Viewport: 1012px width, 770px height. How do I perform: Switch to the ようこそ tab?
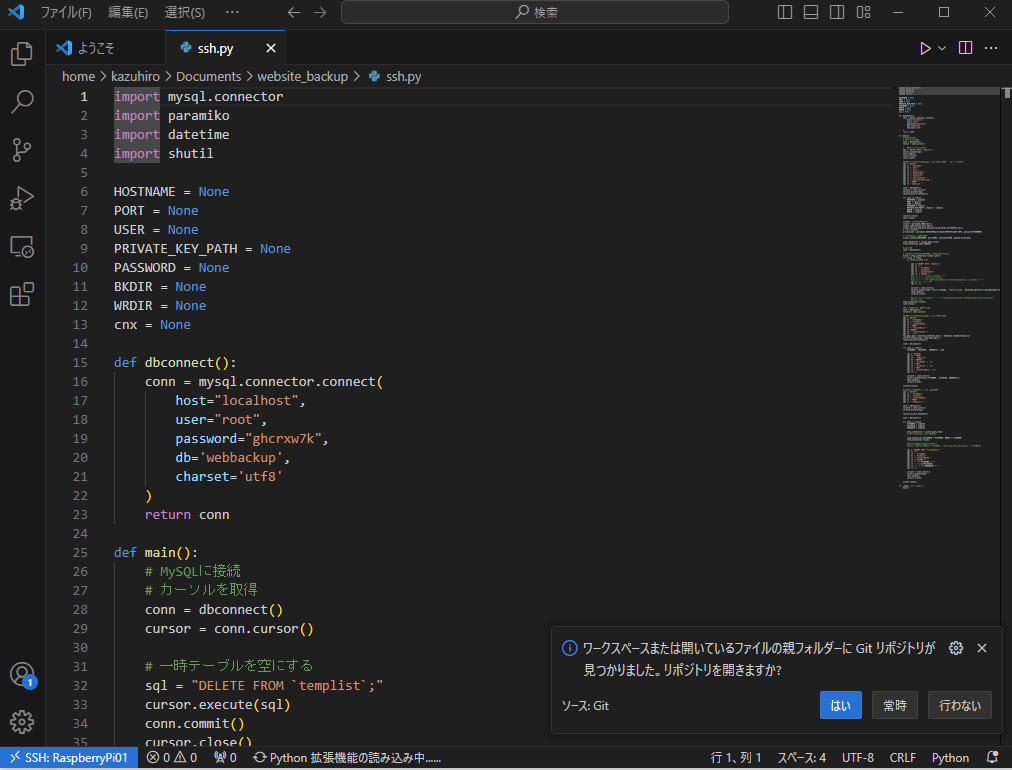coord(97,48)
